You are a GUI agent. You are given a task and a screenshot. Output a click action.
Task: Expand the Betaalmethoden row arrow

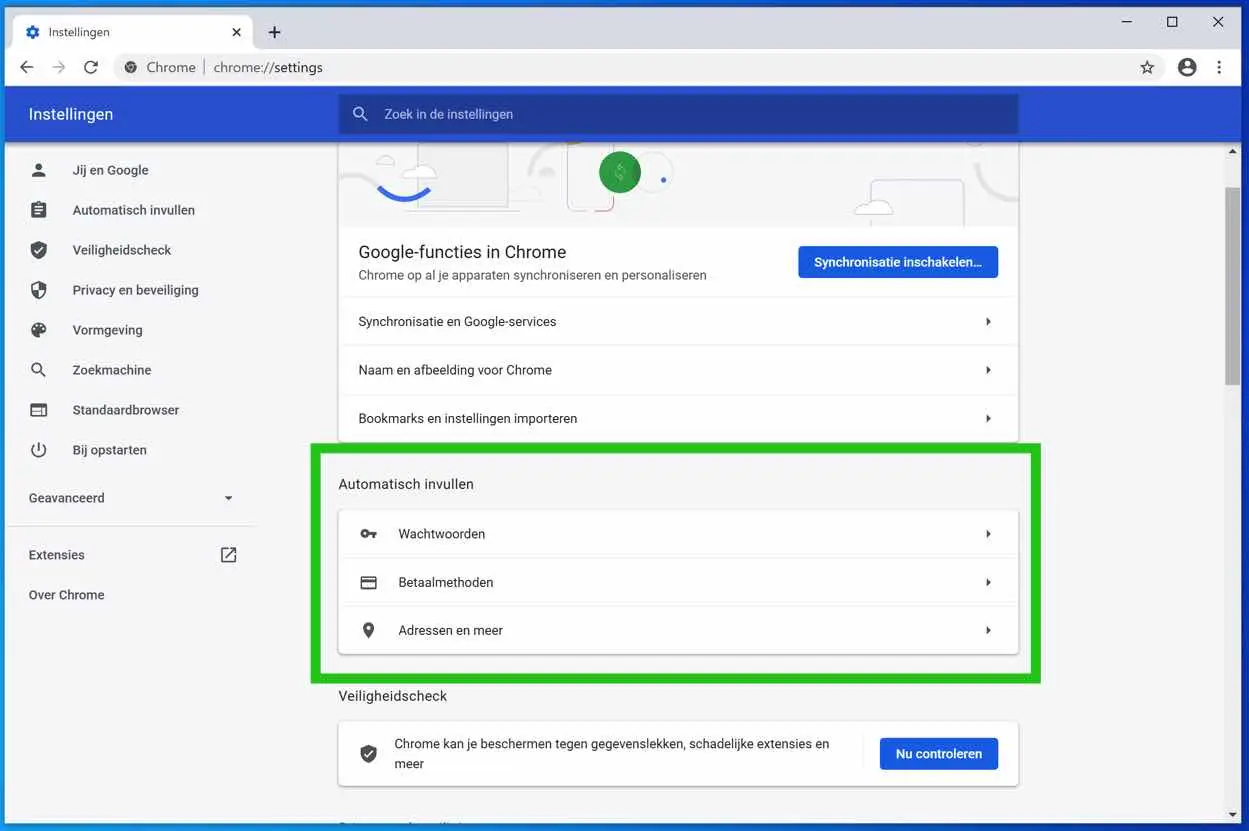[988, 582]
